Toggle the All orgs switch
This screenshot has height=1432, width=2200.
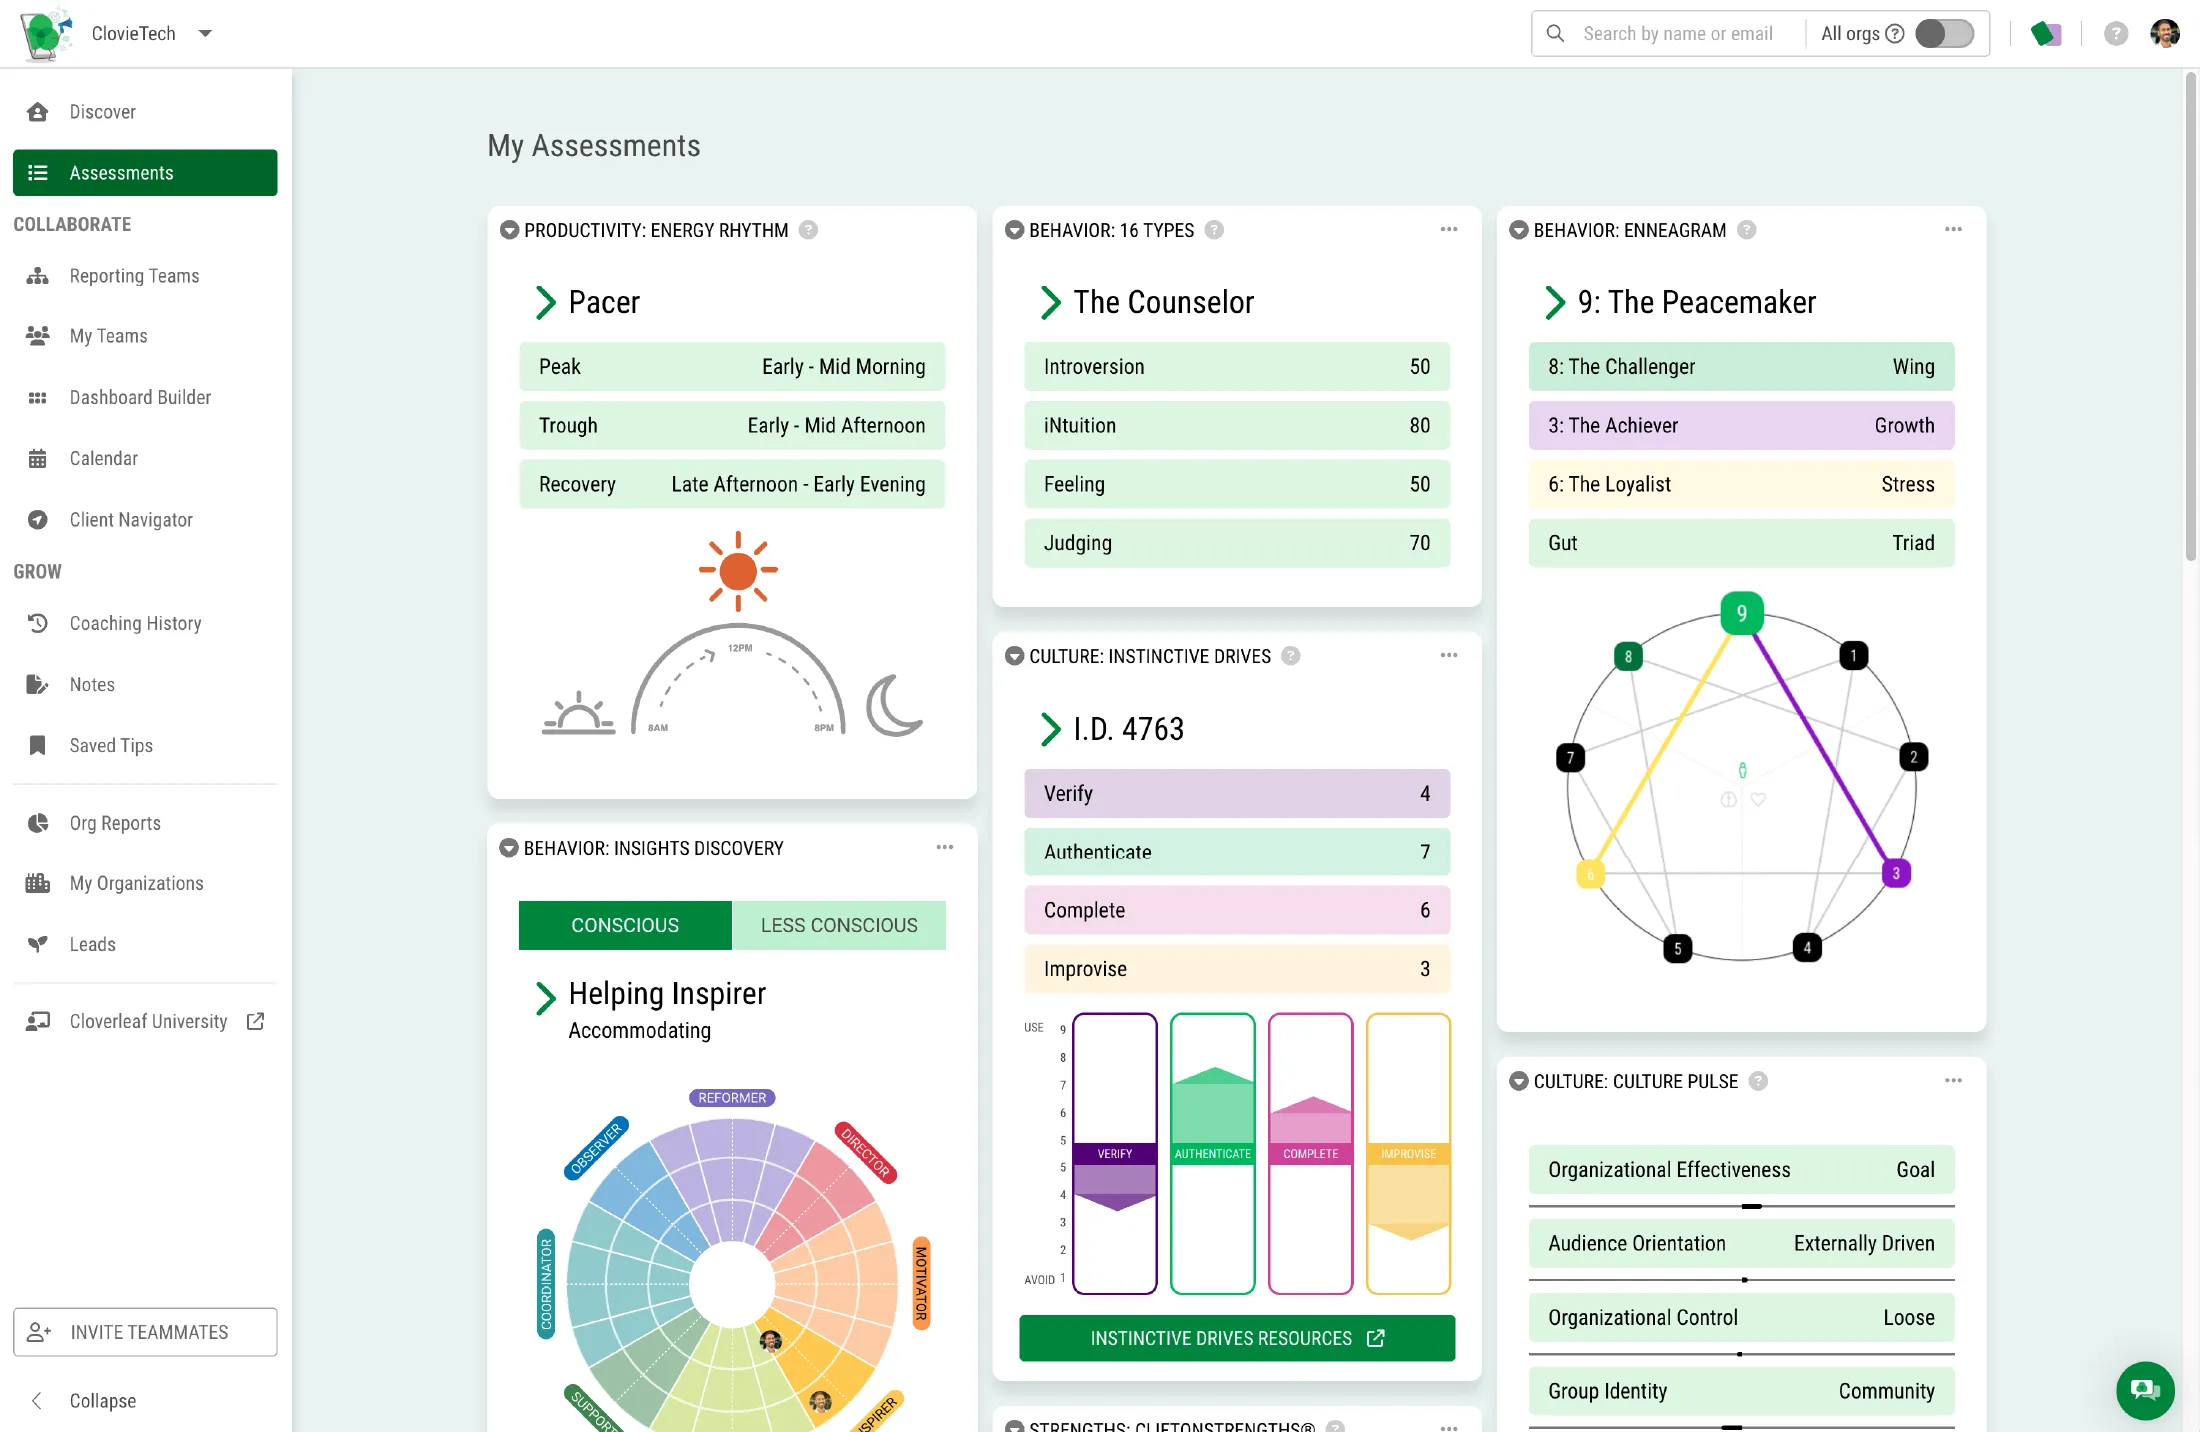coord(1944,34)
